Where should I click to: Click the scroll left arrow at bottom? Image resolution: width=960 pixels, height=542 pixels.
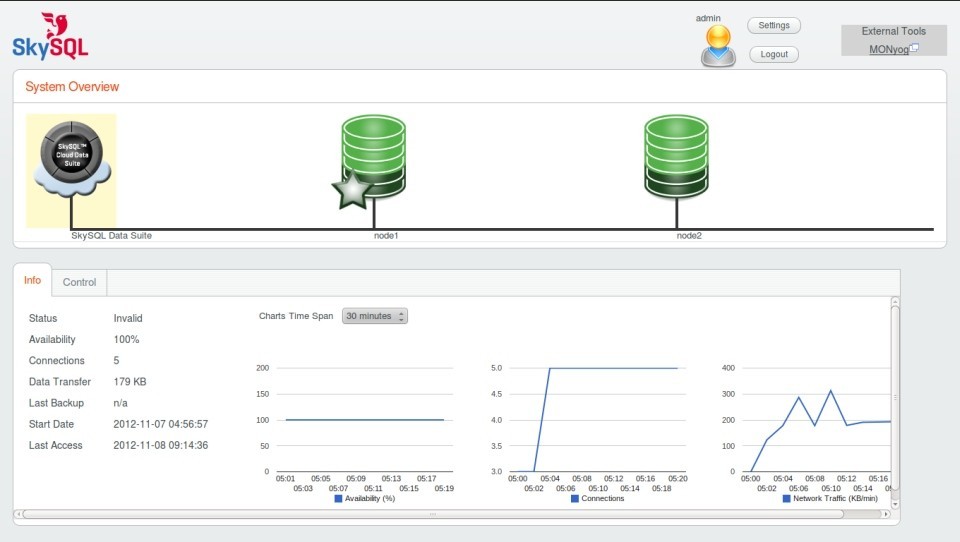18,514
